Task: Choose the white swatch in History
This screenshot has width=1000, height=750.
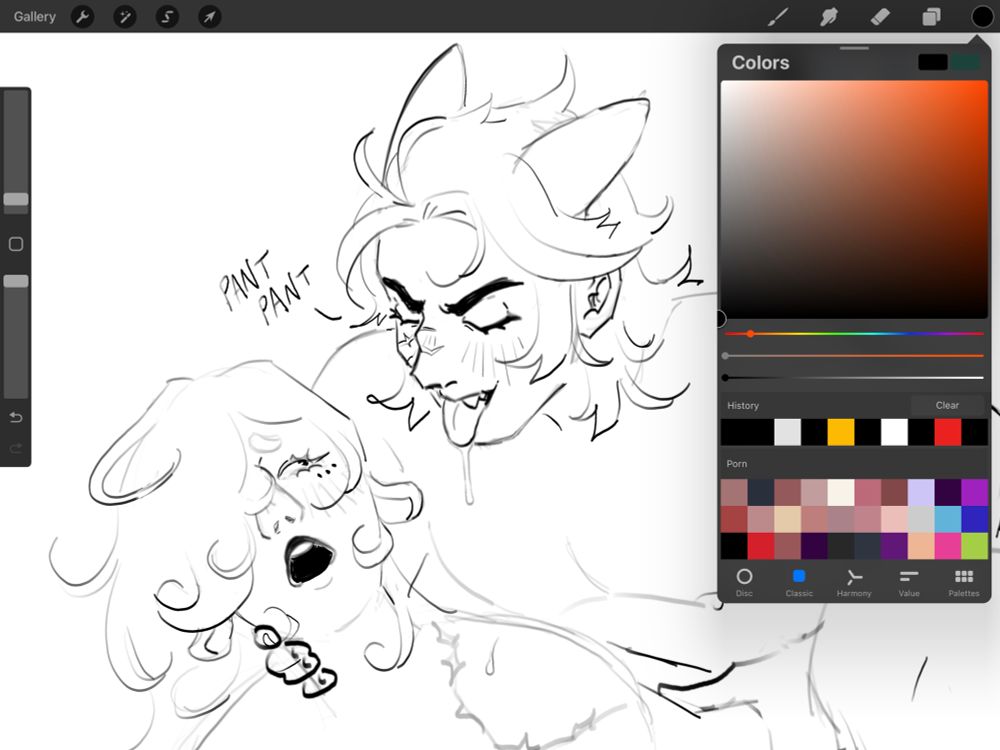Action: (x=894, y=432)
